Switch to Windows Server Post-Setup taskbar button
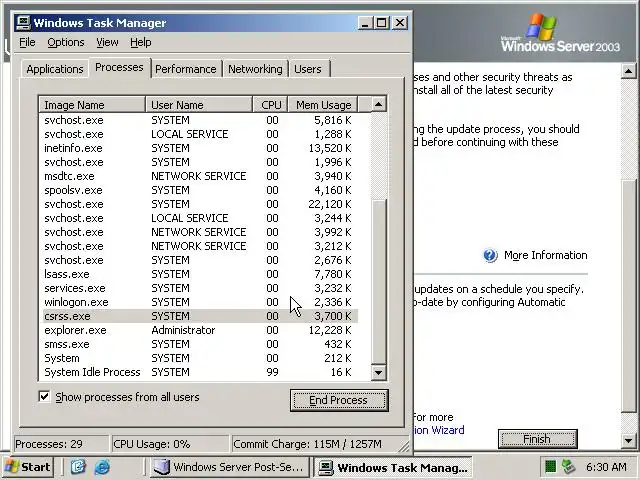The width and height of the screenshot is (640, 480). (229, 467)
